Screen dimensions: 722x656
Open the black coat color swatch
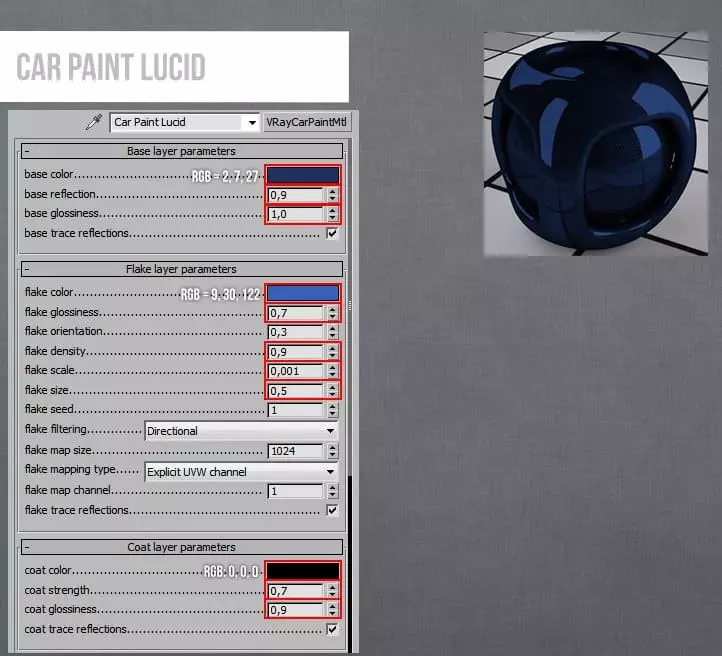point(303,571)
